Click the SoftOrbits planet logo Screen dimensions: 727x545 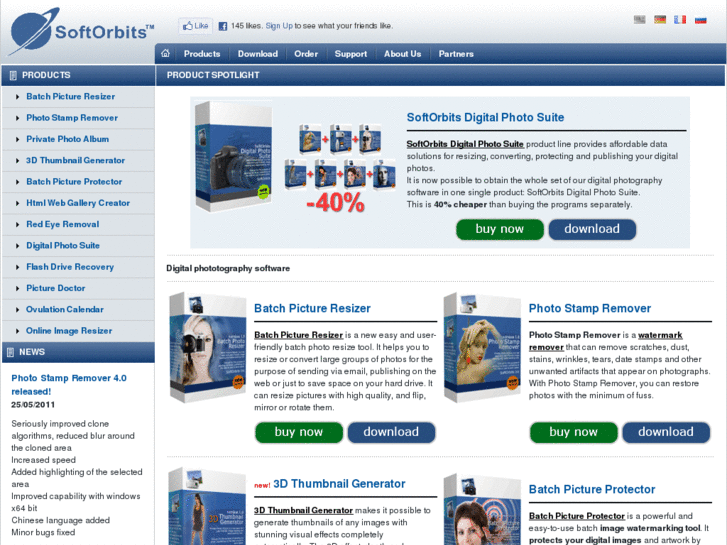tap(34, 31)
